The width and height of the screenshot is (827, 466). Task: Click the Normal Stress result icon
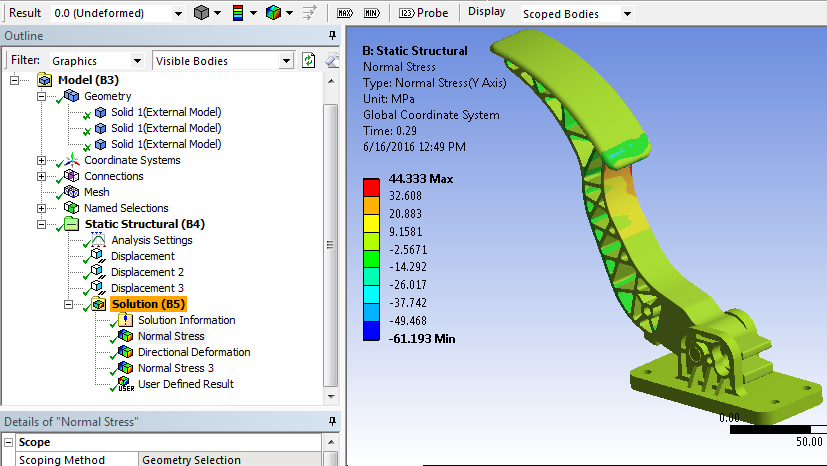[125, 336]
